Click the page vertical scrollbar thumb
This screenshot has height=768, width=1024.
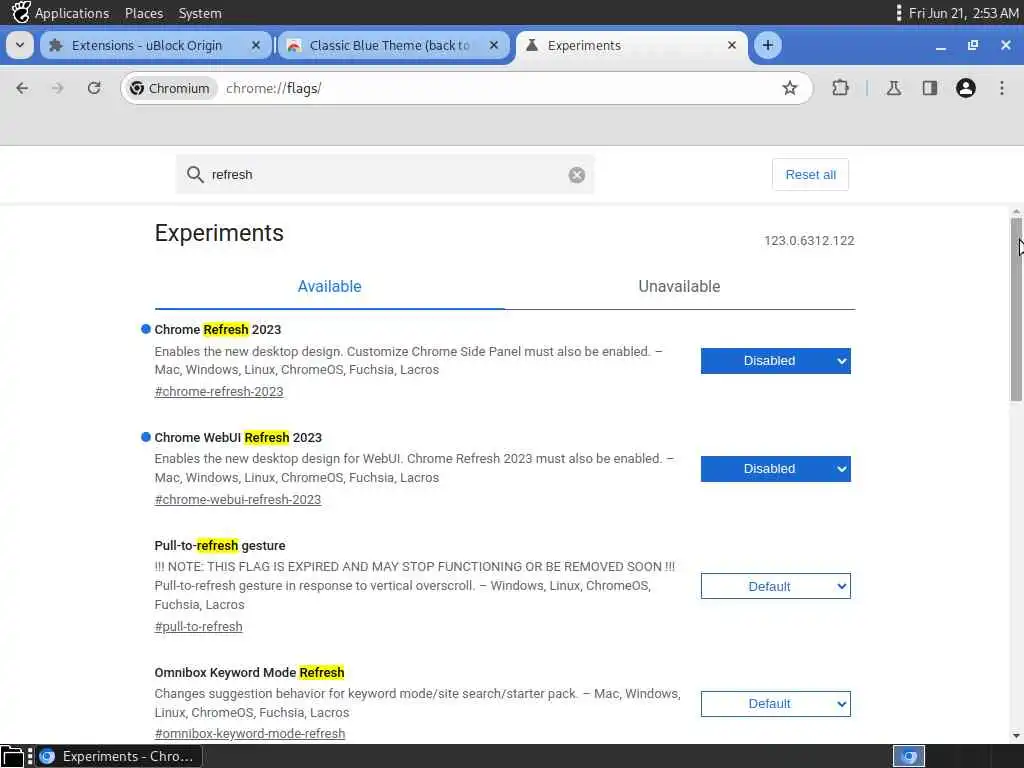(1016, 310)
